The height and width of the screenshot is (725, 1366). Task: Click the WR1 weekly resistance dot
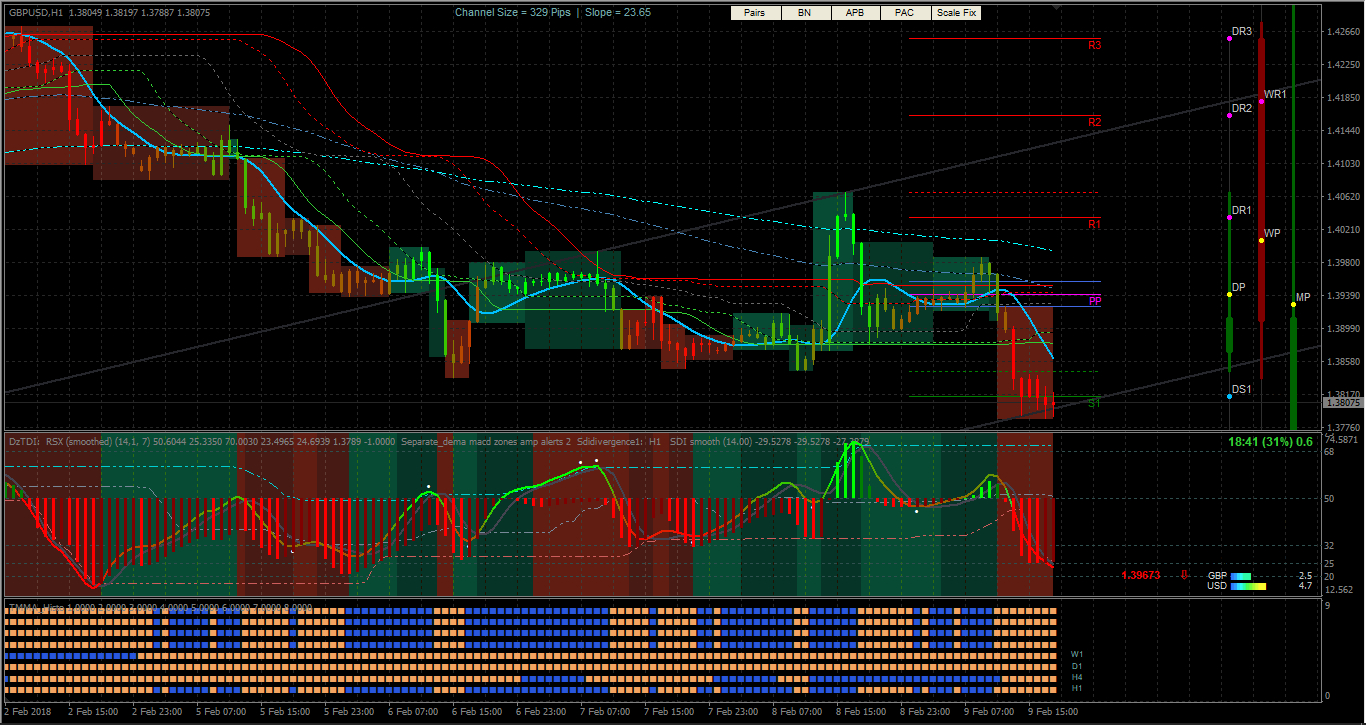pos(1262,101)
